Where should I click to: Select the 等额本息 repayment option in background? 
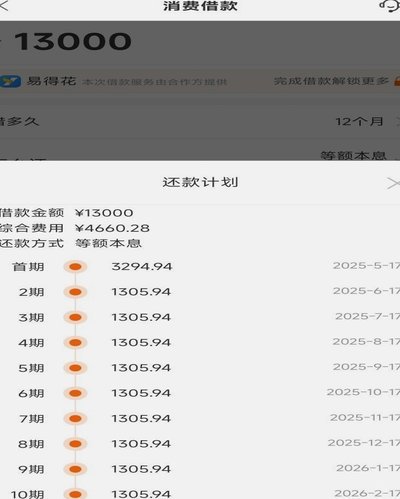[x=353, y=155]
